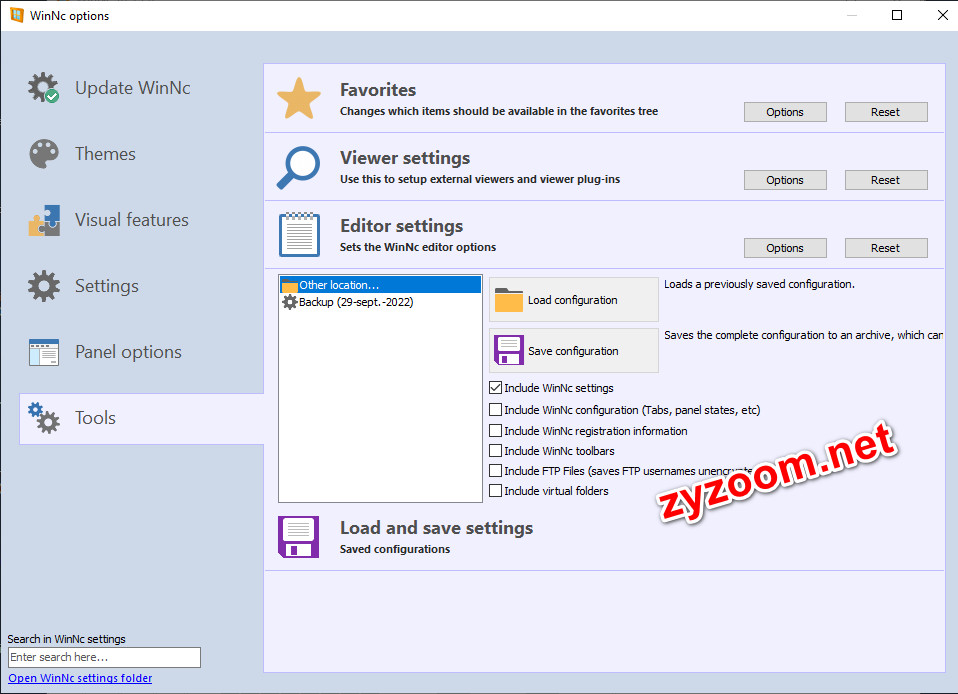Check Include virtual folders
The height and width of the screenshot is (694, 958).
[x=495, y=491]
